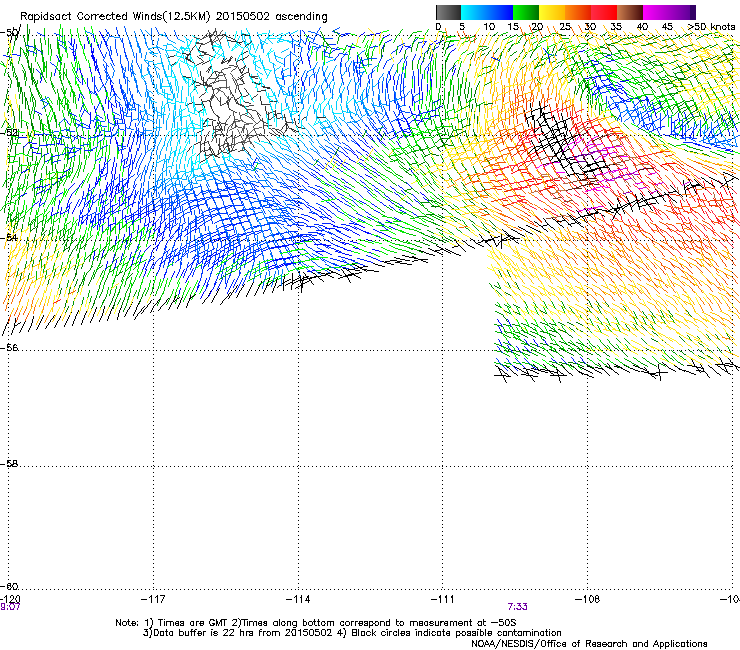Click the legend label '40'
Viewport: 740px width, 650px height.
[642, 27]
